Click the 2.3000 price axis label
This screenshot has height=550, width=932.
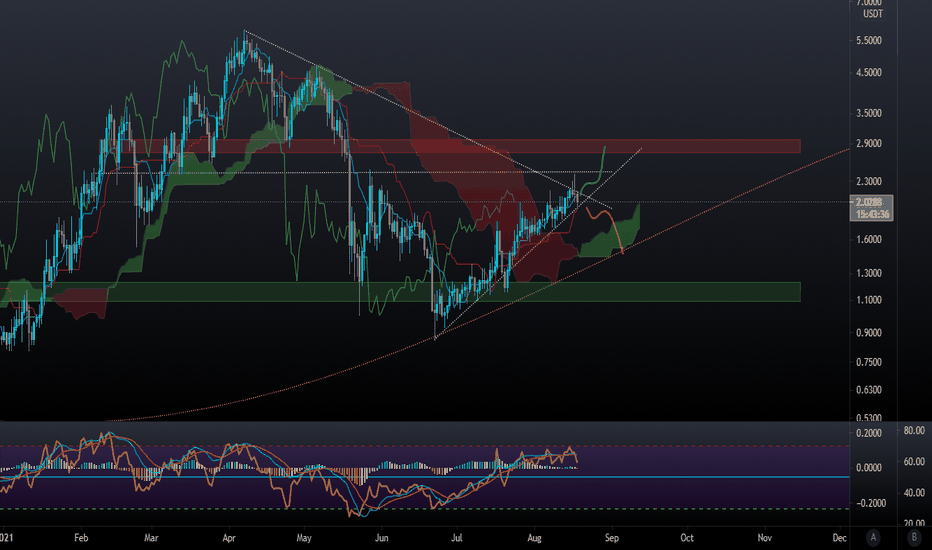click(868, 181)
